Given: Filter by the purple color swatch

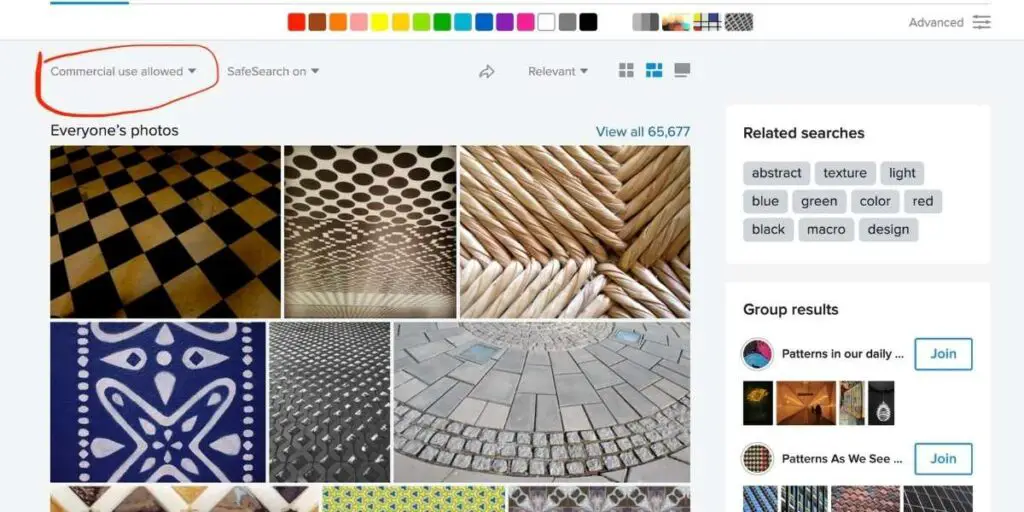Looking at the screenshot, I should pyautogui.click(x=505, y=22).
